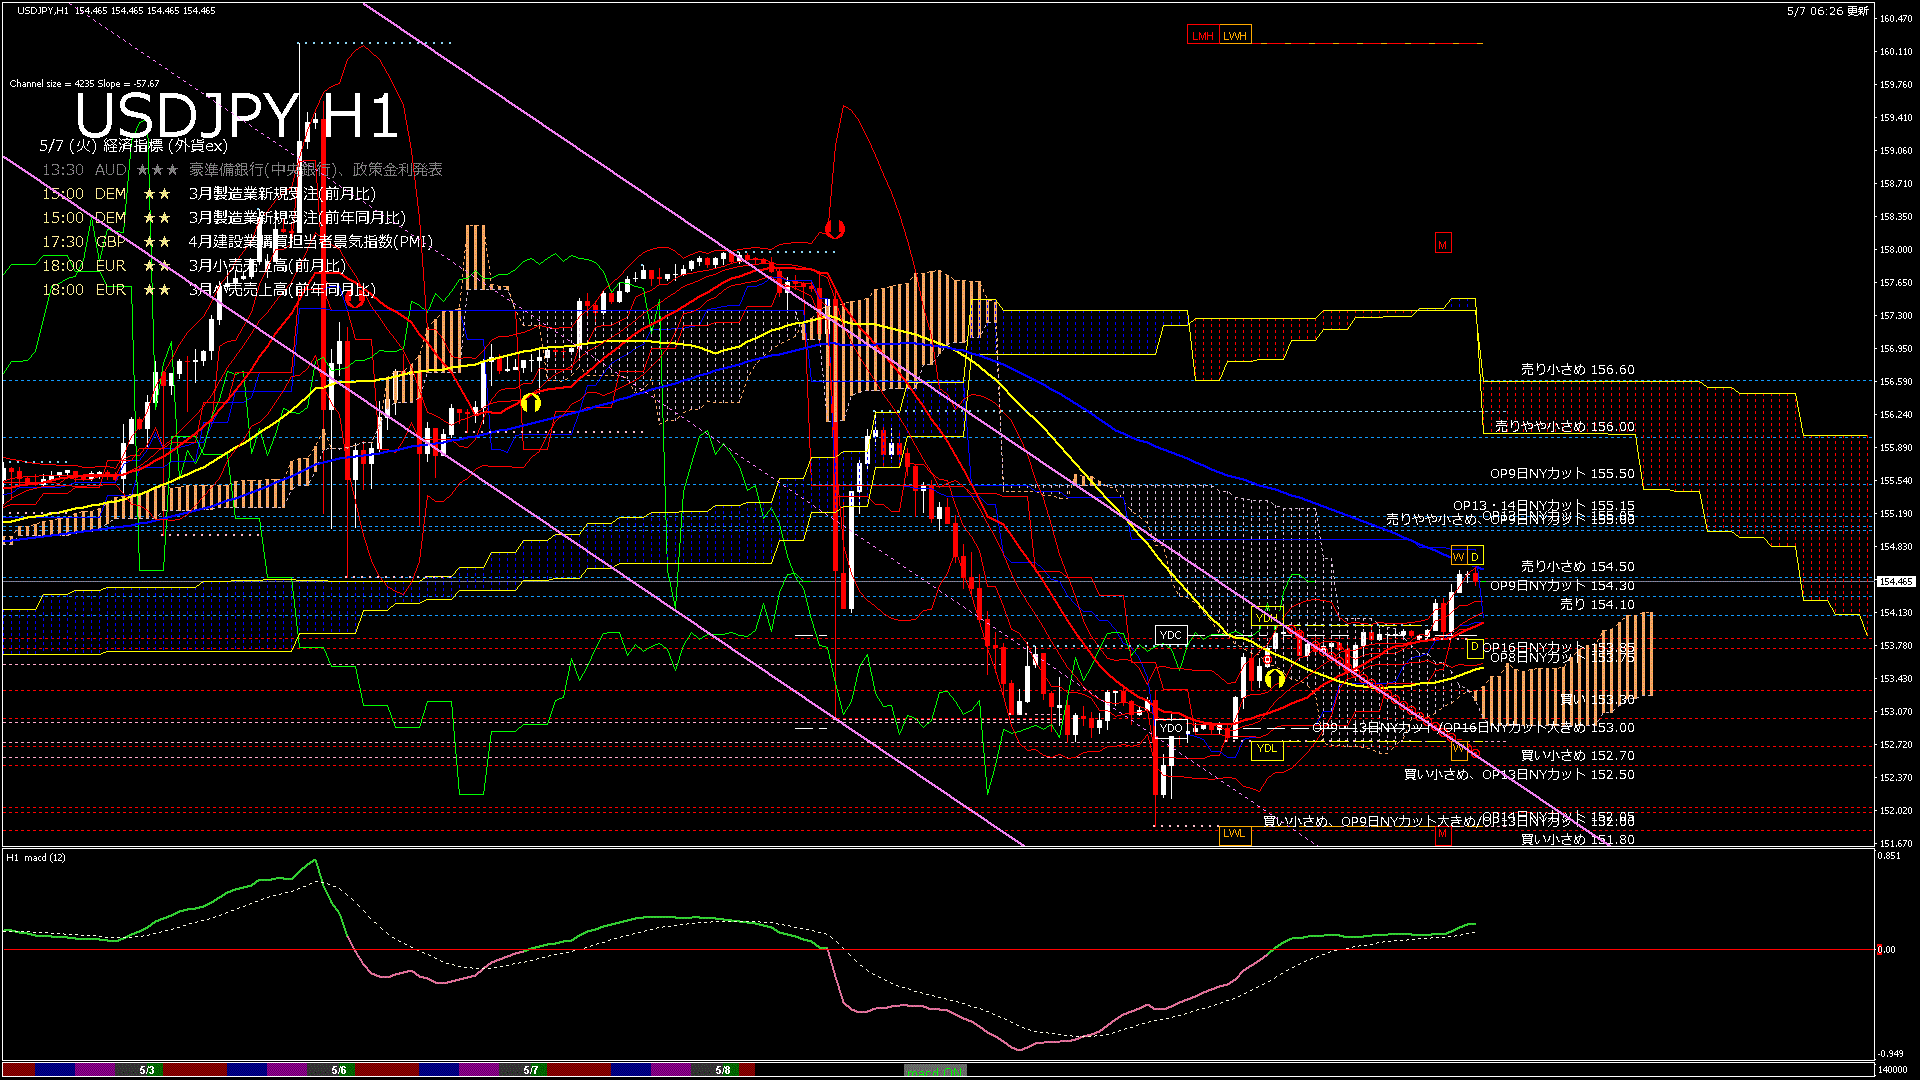Viewport: 1920px width, 1080px height.
Task: Click 'OP9日NYカット 154.30' label
Action: pos(1562,586)
